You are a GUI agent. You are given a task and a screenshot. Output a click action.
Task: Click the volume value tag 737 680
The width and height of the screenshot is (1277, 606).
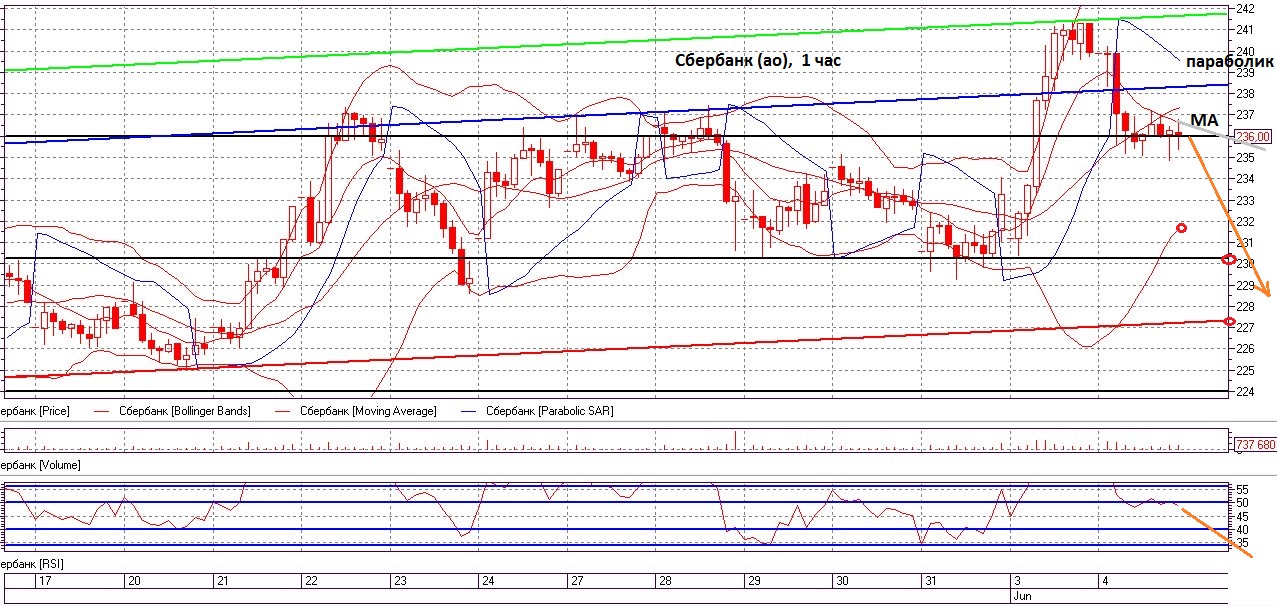coord(1255,444)
